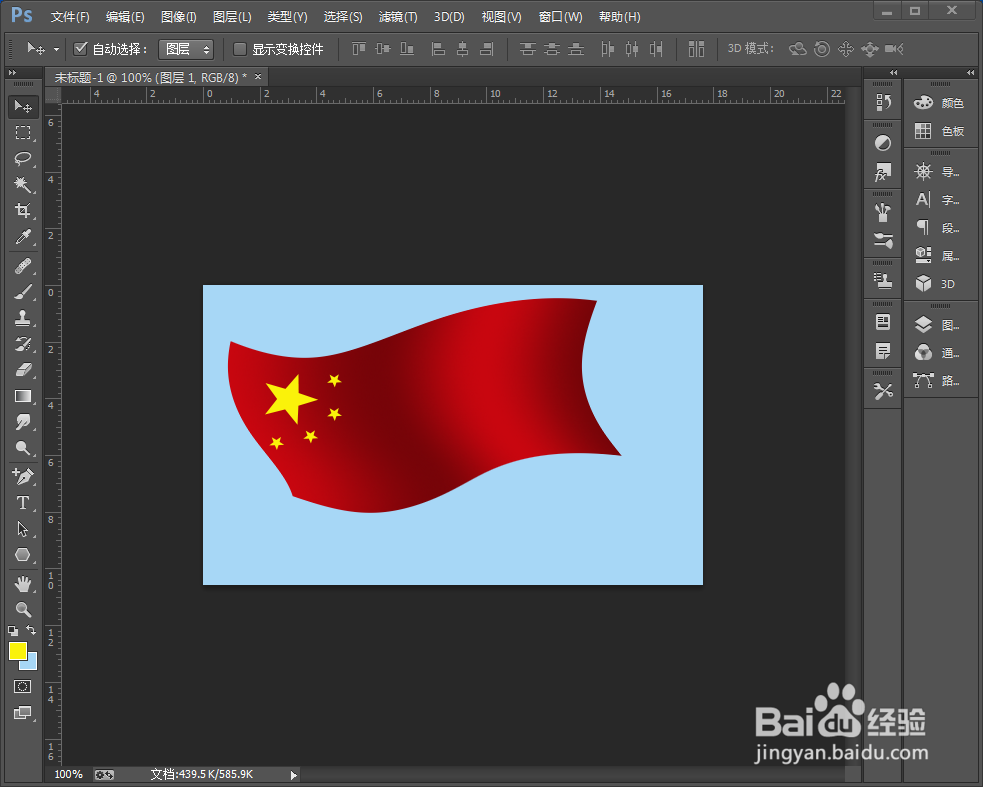
Task: Select the Dodge tool
Action: (x=23, y=448)
